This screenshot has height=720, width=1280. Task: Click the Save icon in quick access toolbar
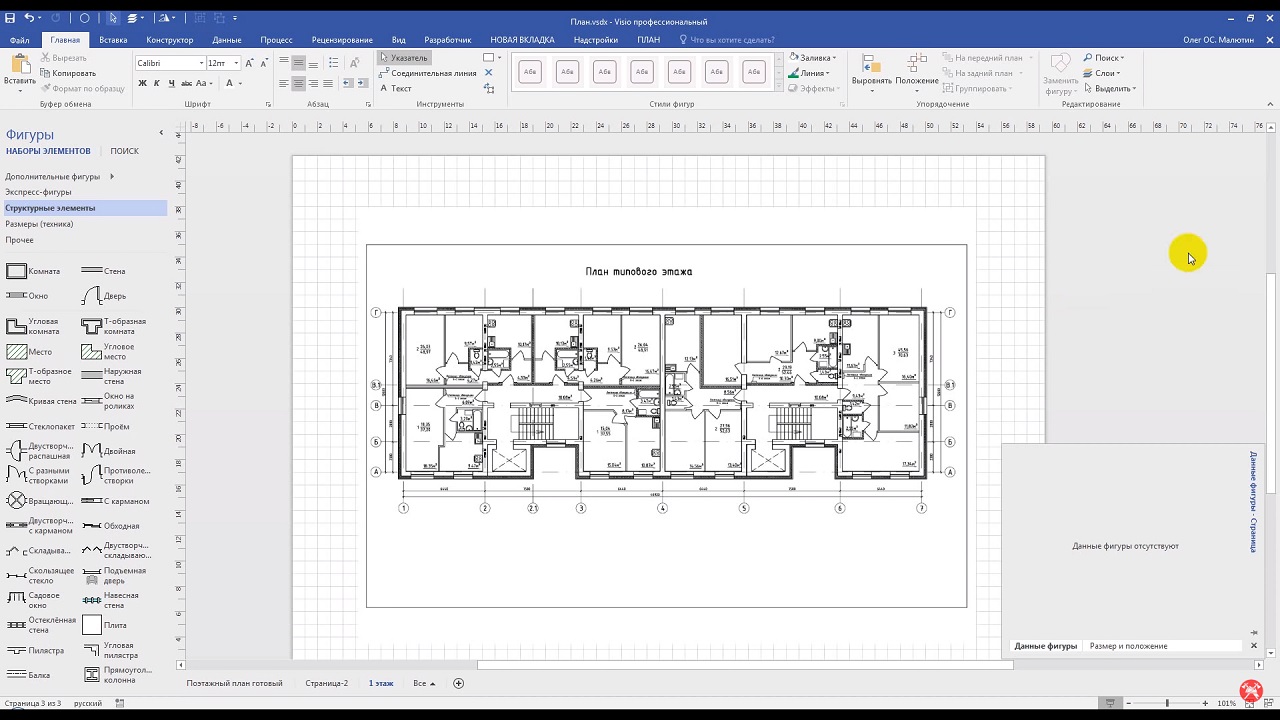point(10,18)
